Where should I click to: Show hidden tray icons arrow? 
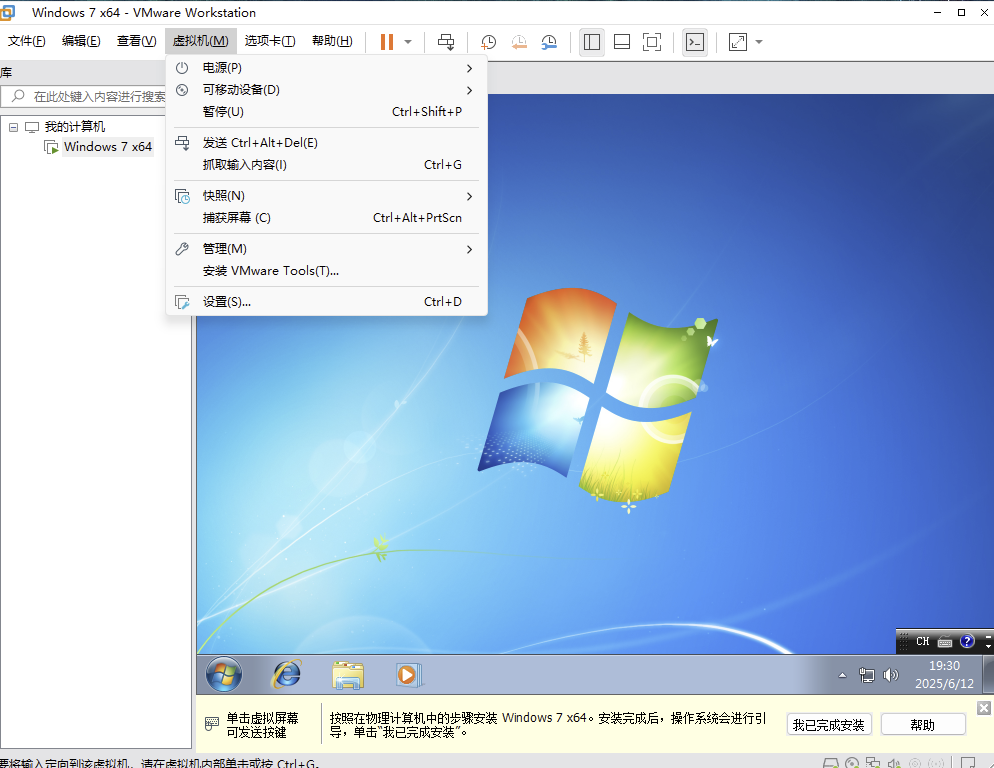tap(842, 675)
